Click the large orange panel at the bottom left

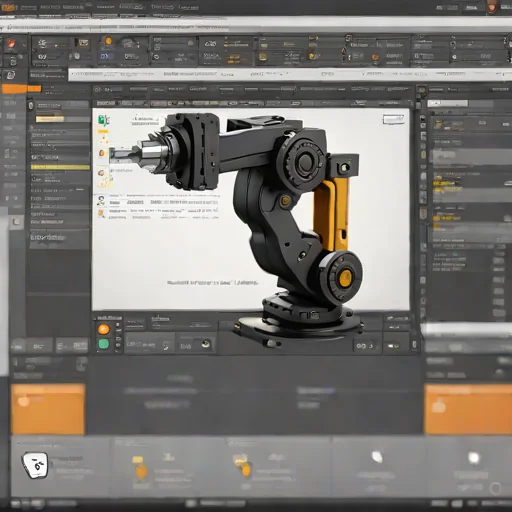pos(48,409)
